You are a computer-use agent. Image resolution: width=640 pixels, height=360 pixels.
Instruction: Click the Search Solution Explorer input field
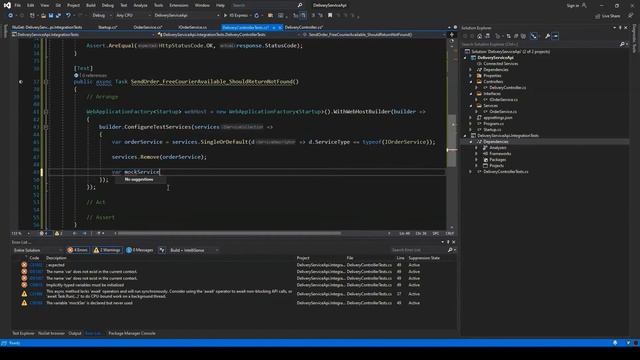coord(539,44)
